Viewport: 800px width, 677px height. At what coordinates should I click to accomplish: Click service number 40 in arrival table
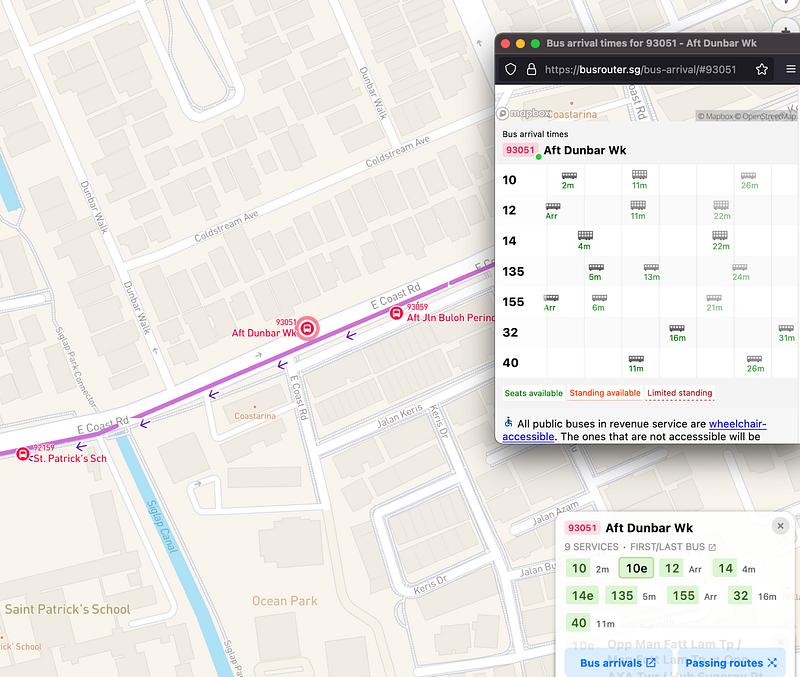pyautogui.click(x=510, y=363)
